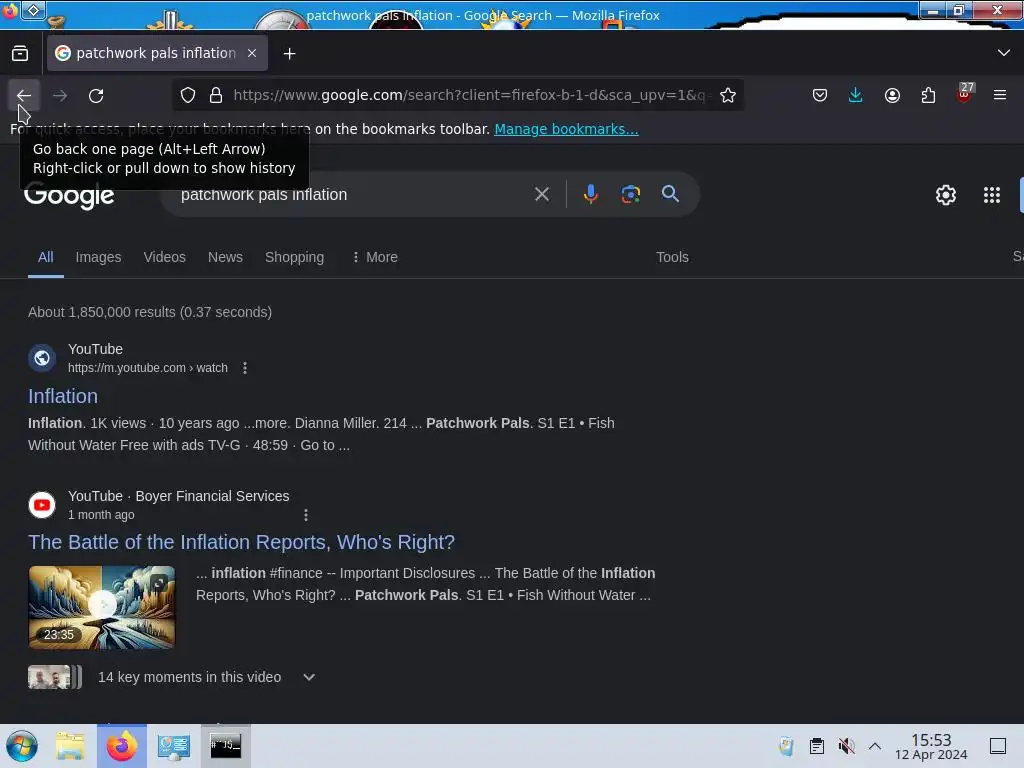This screenshot has width=1024, height=768.
Task: Open the clipboard tray icon
Action: (x=816, y=746)
